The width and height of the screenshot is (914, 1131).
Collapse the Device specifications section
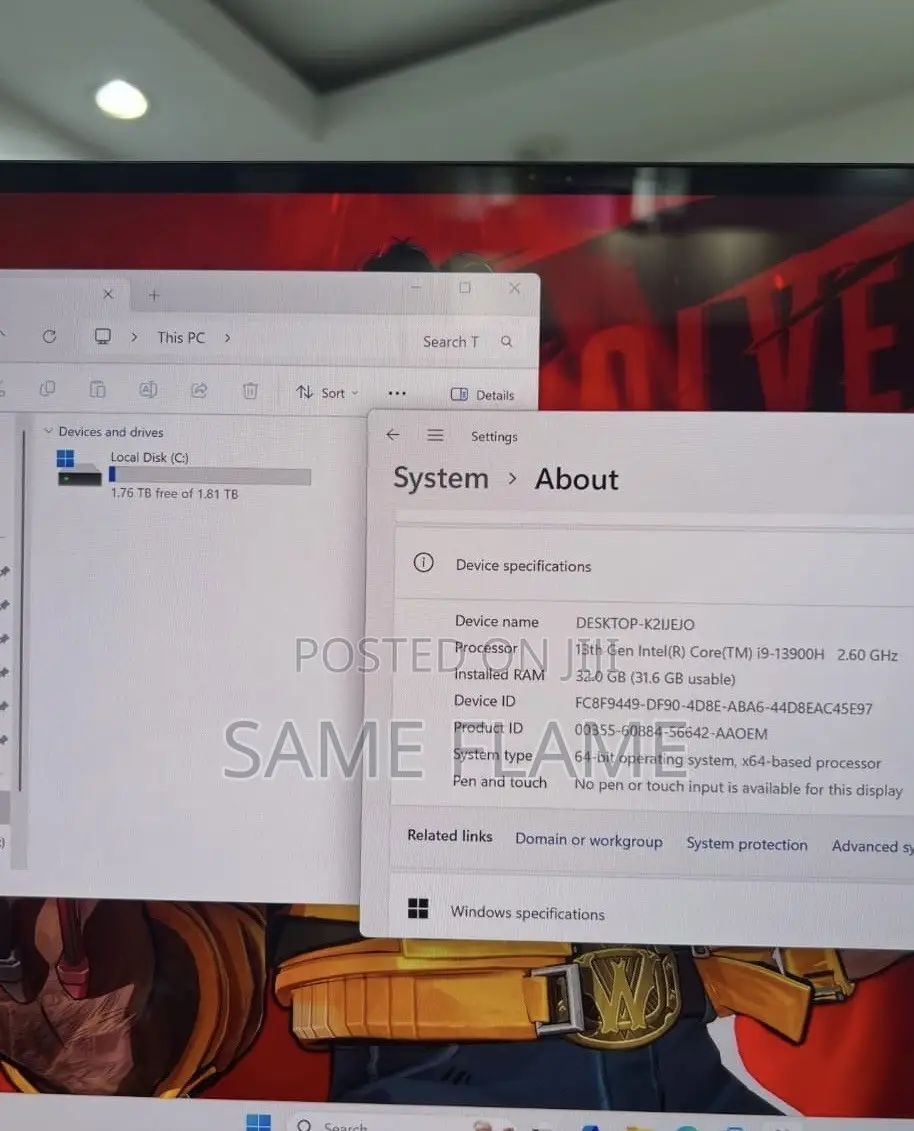click(654, 566)
